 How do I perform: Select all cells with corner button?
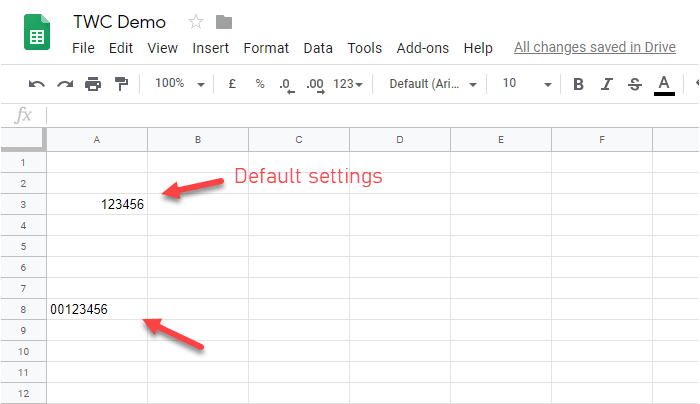(23, 140)
